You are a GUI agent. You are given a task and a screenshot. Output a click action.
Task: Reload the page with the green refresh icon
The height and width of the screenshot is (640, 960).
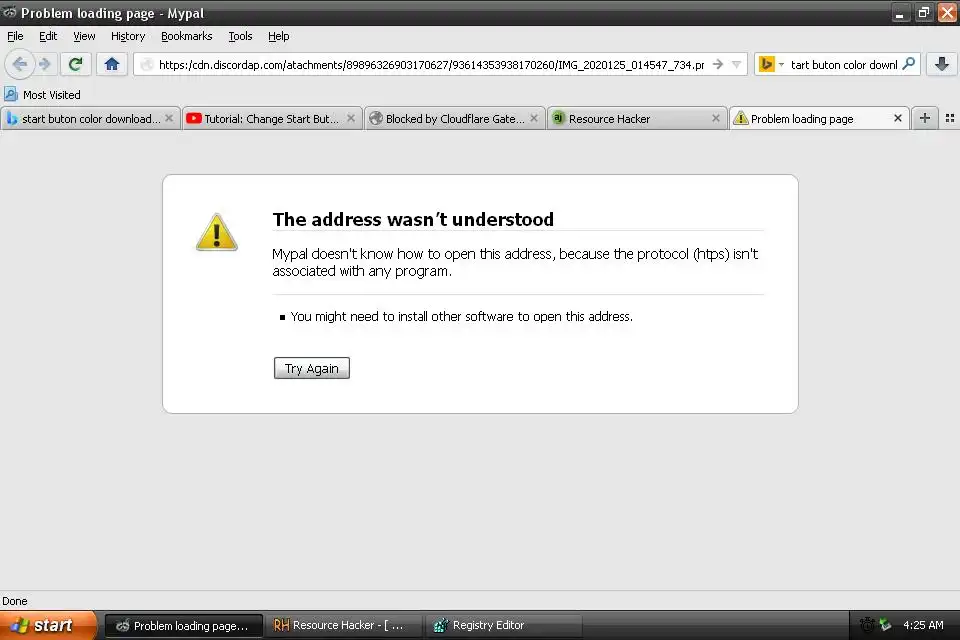(75, 64)
